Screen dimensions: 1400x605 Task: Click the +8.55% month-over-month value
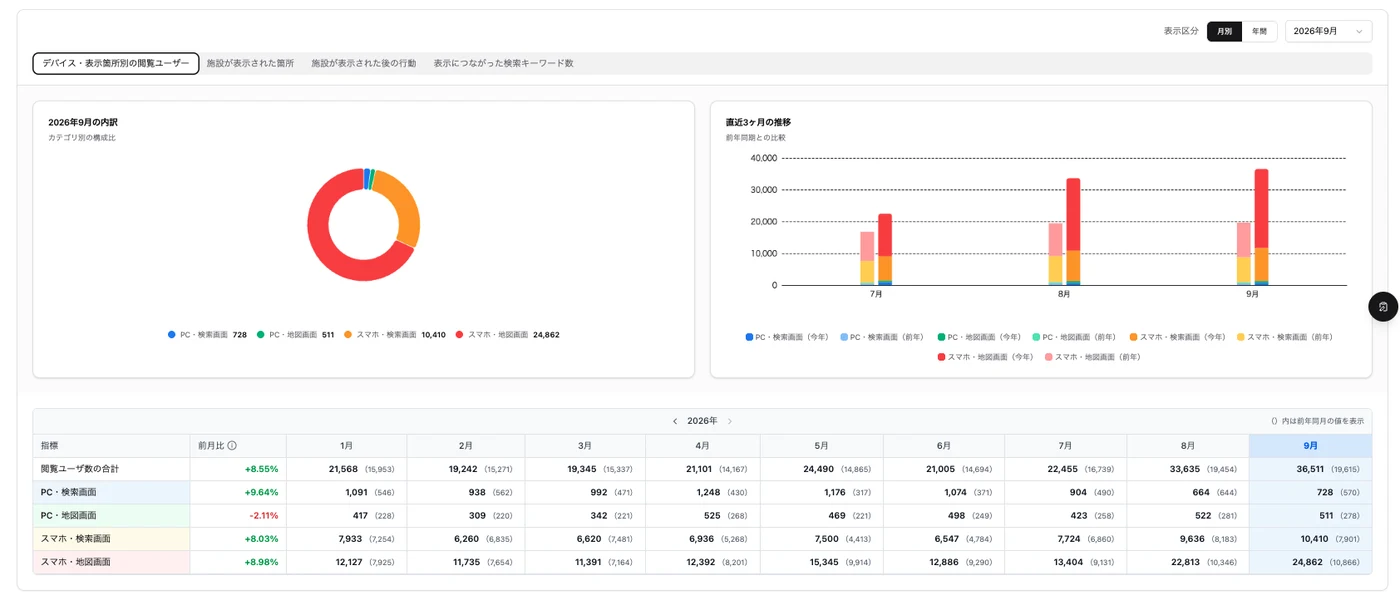click(261, 469)
